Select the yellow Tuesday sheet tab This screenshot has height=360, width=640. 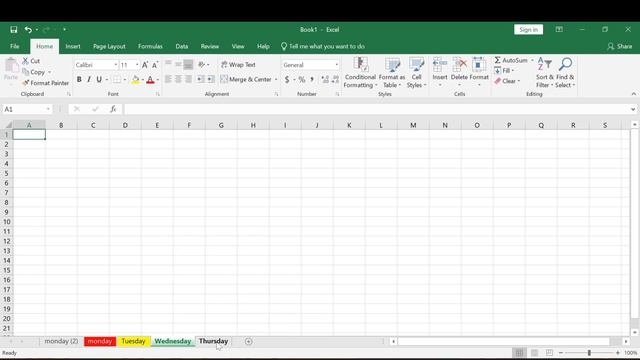click(x=133, y=341)
